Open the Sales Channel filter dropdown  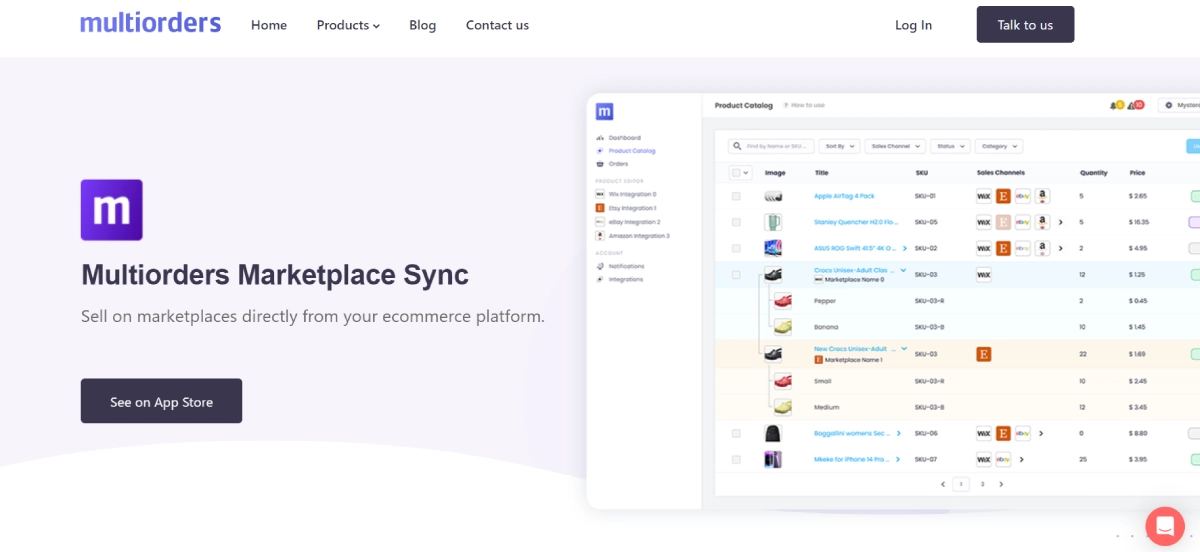pos(895,146)
